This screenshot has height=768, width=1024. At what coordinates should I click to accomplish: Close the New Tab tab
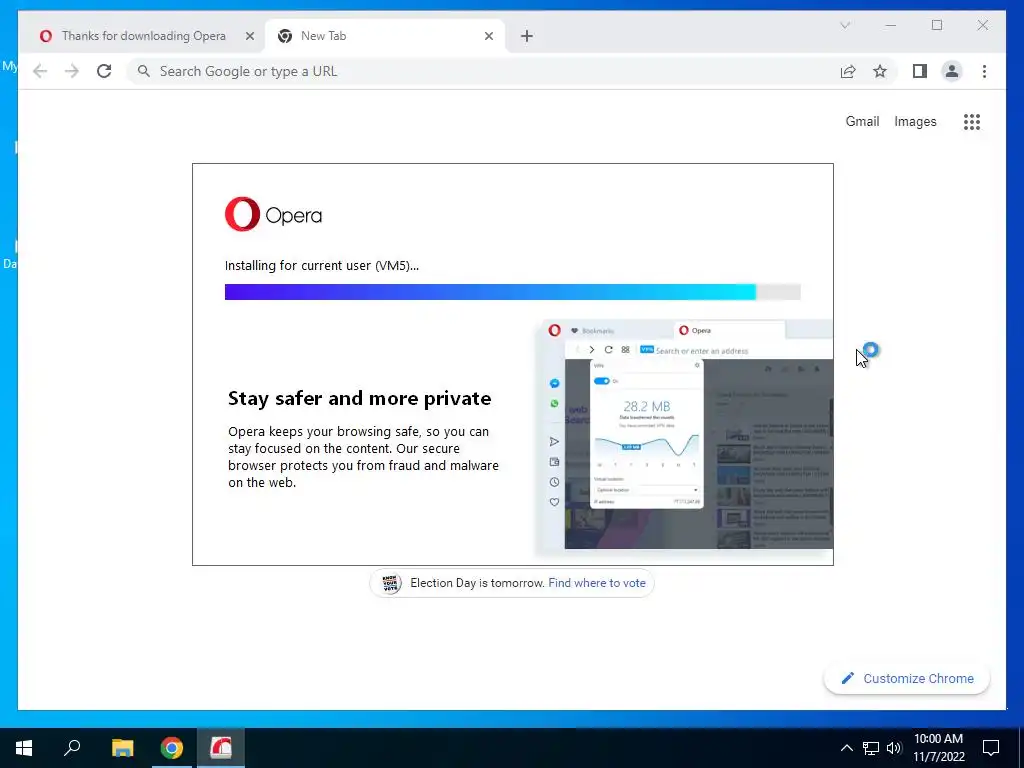pyautogui.click(x=488, y=36)
